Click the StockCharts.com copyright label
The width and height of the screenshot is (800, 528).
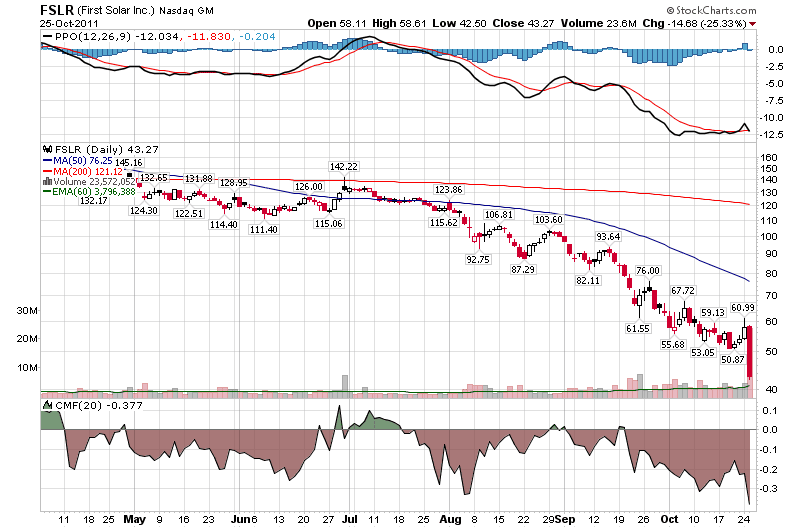[711, 10]
